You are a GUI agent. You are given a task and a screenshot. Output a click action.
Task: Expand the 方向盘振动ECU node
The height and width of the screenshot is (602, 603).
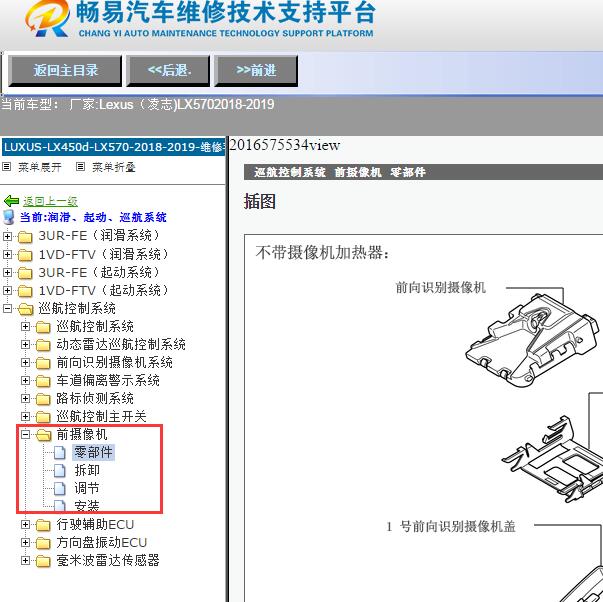pos(25,542)
